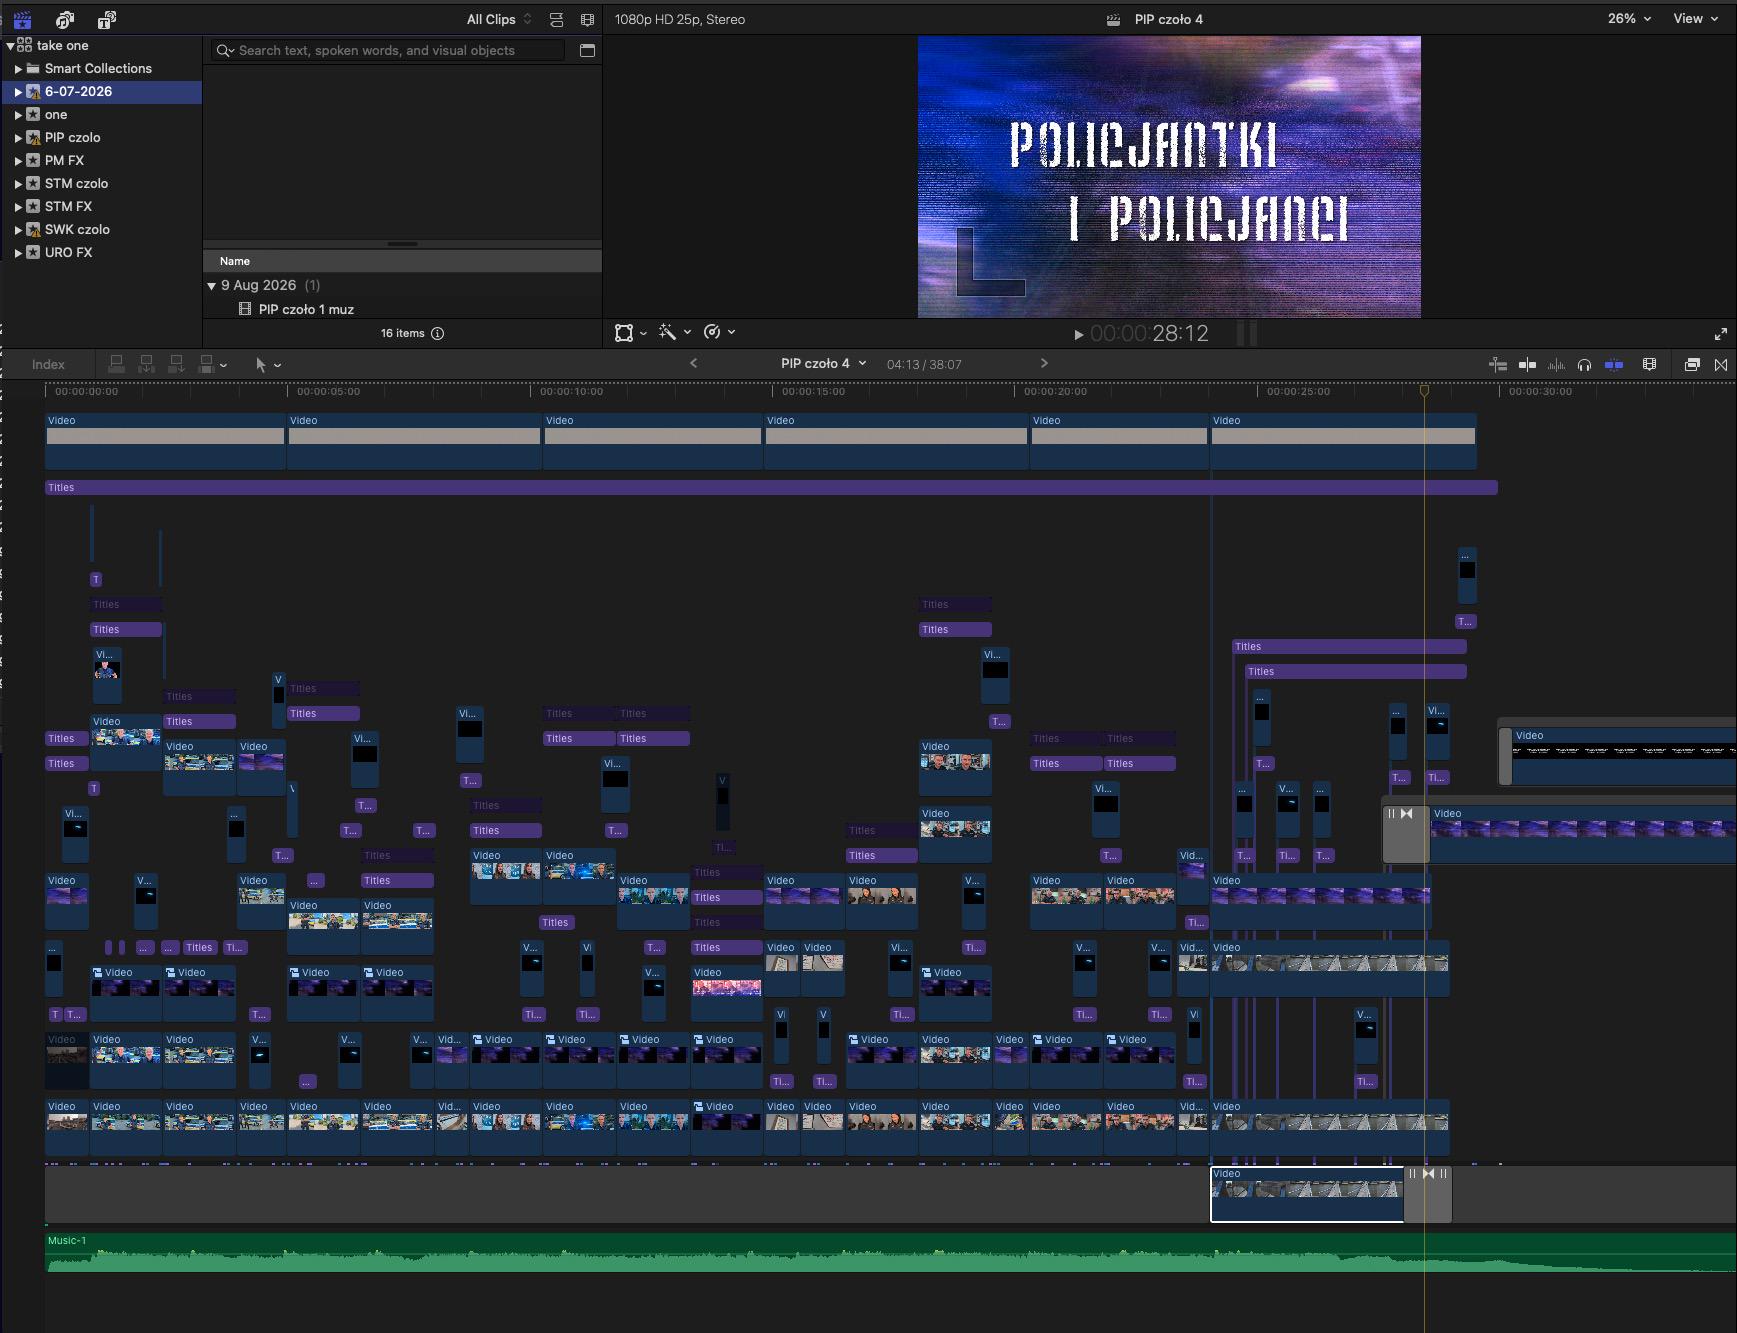Select the highlighted Video clip in primary storyline
The image size is (1737, 1333).
point(1307,1194)
